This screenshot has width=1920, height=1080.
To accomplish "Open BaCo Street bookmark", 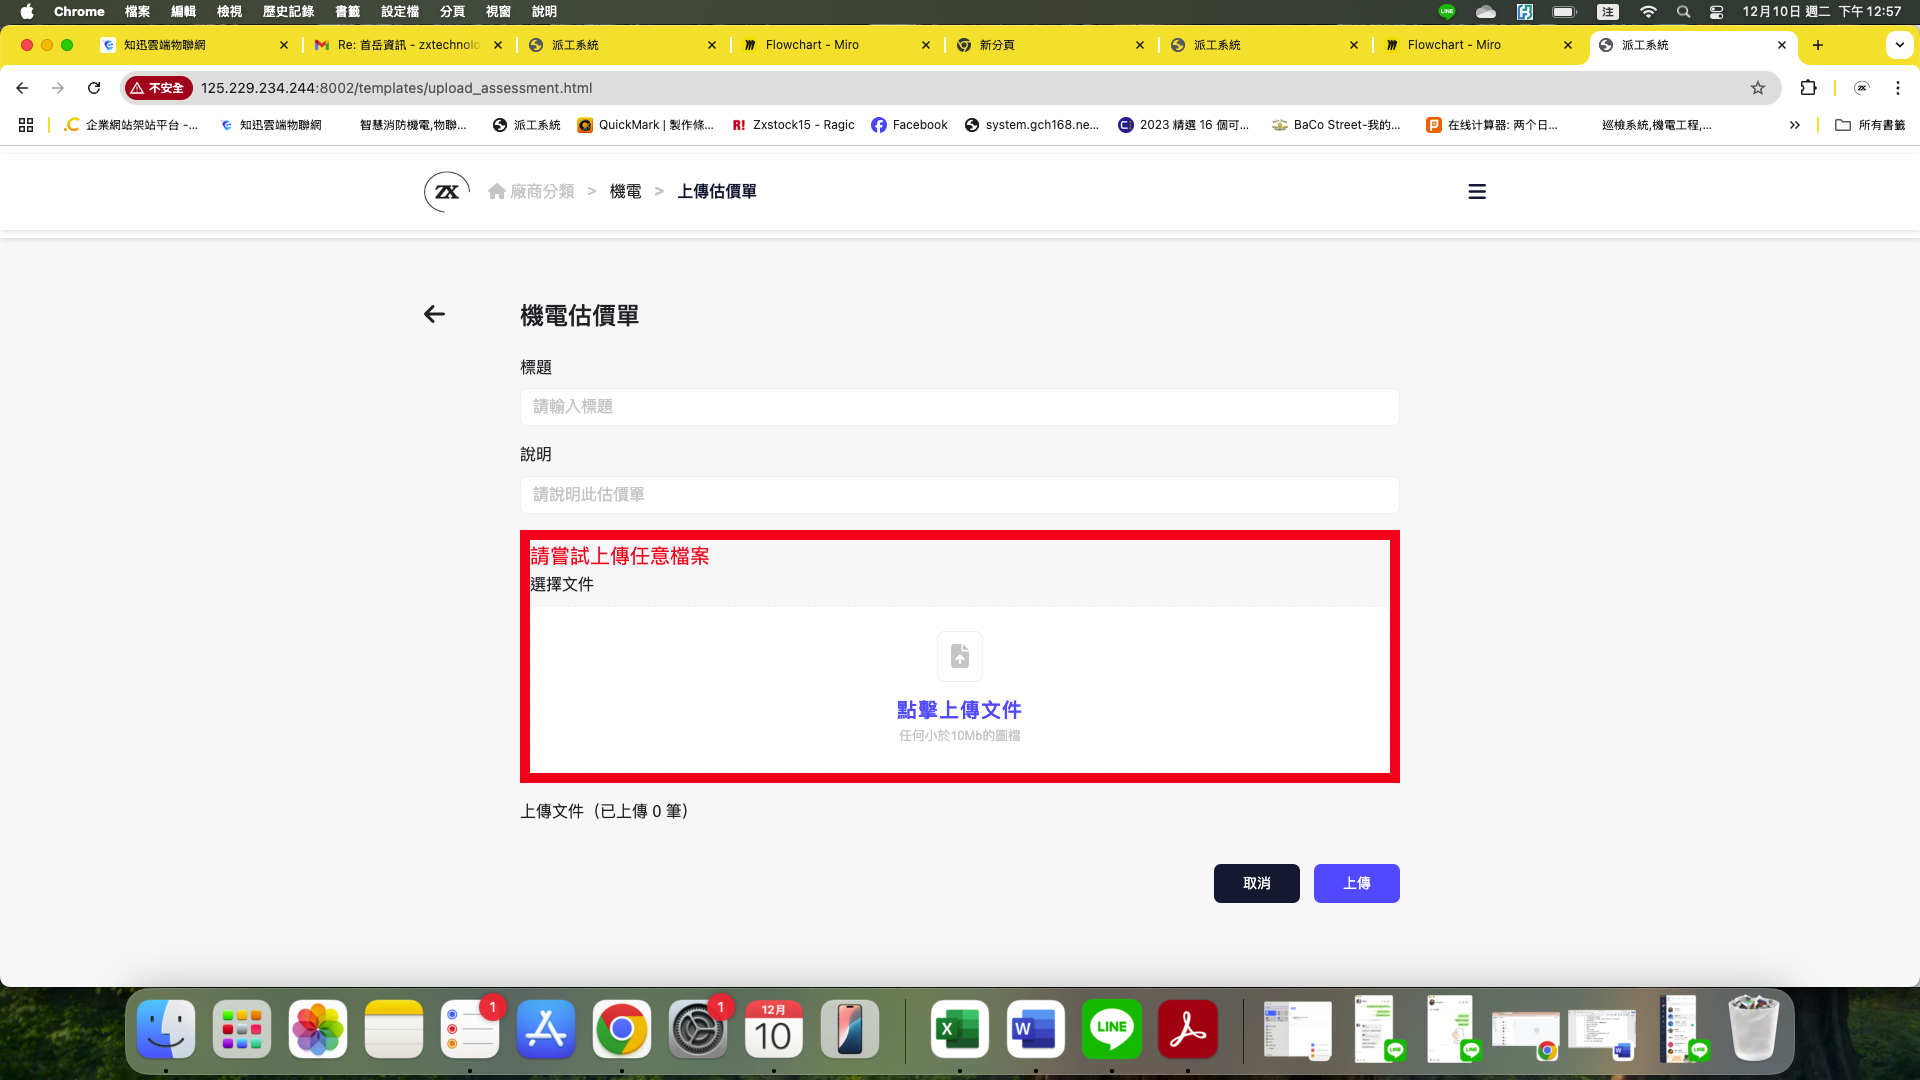I will pyautogui.click(x=1337, y=125).
